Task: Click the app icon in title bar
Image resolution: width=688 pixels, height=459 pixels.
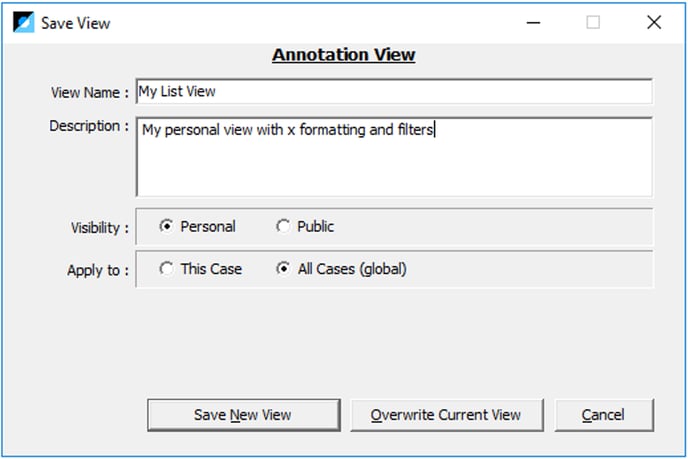Action: (23, 22)
